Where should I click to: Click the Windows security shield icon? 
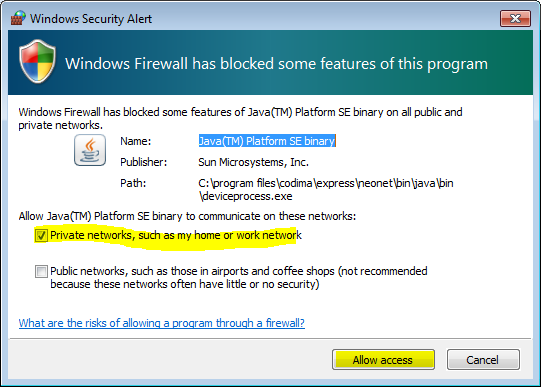tap(37, 61)
